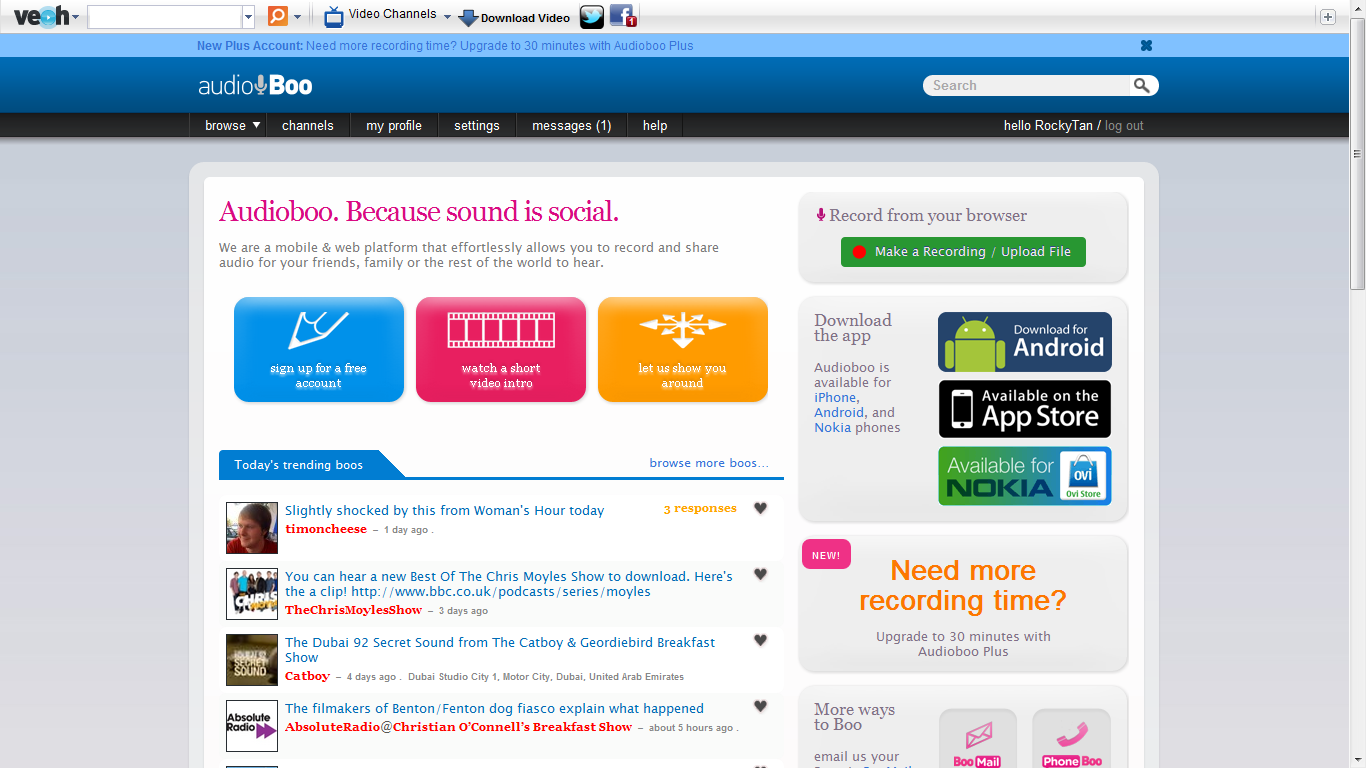
Task: Favorite the Chris Moyles boo with heart
Action: click(760, 574)
